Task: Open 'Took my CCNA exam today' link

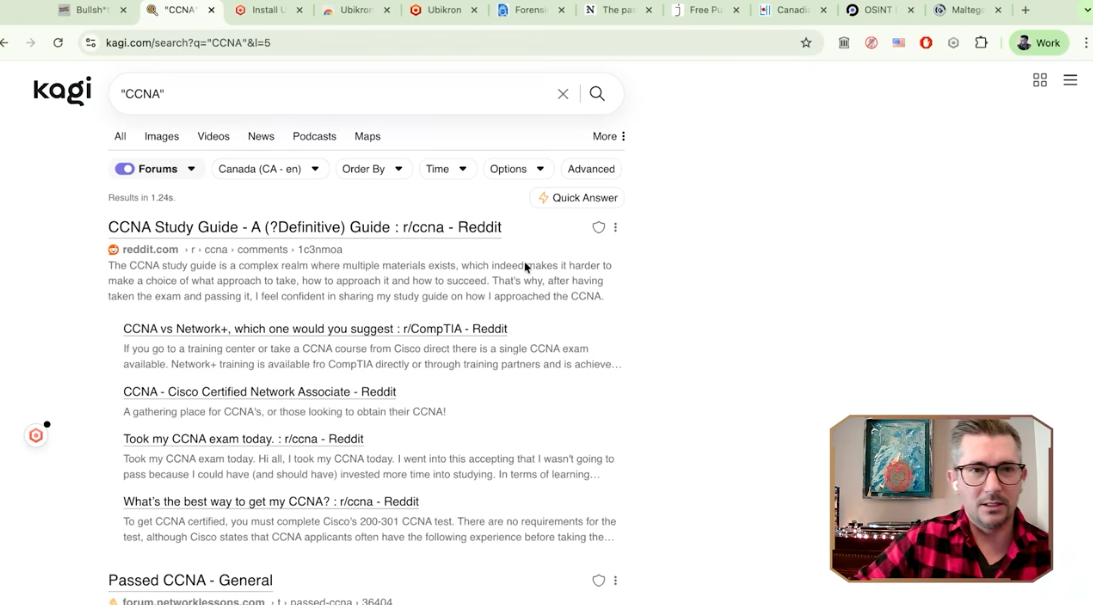Action: click(x=243, y=439)
